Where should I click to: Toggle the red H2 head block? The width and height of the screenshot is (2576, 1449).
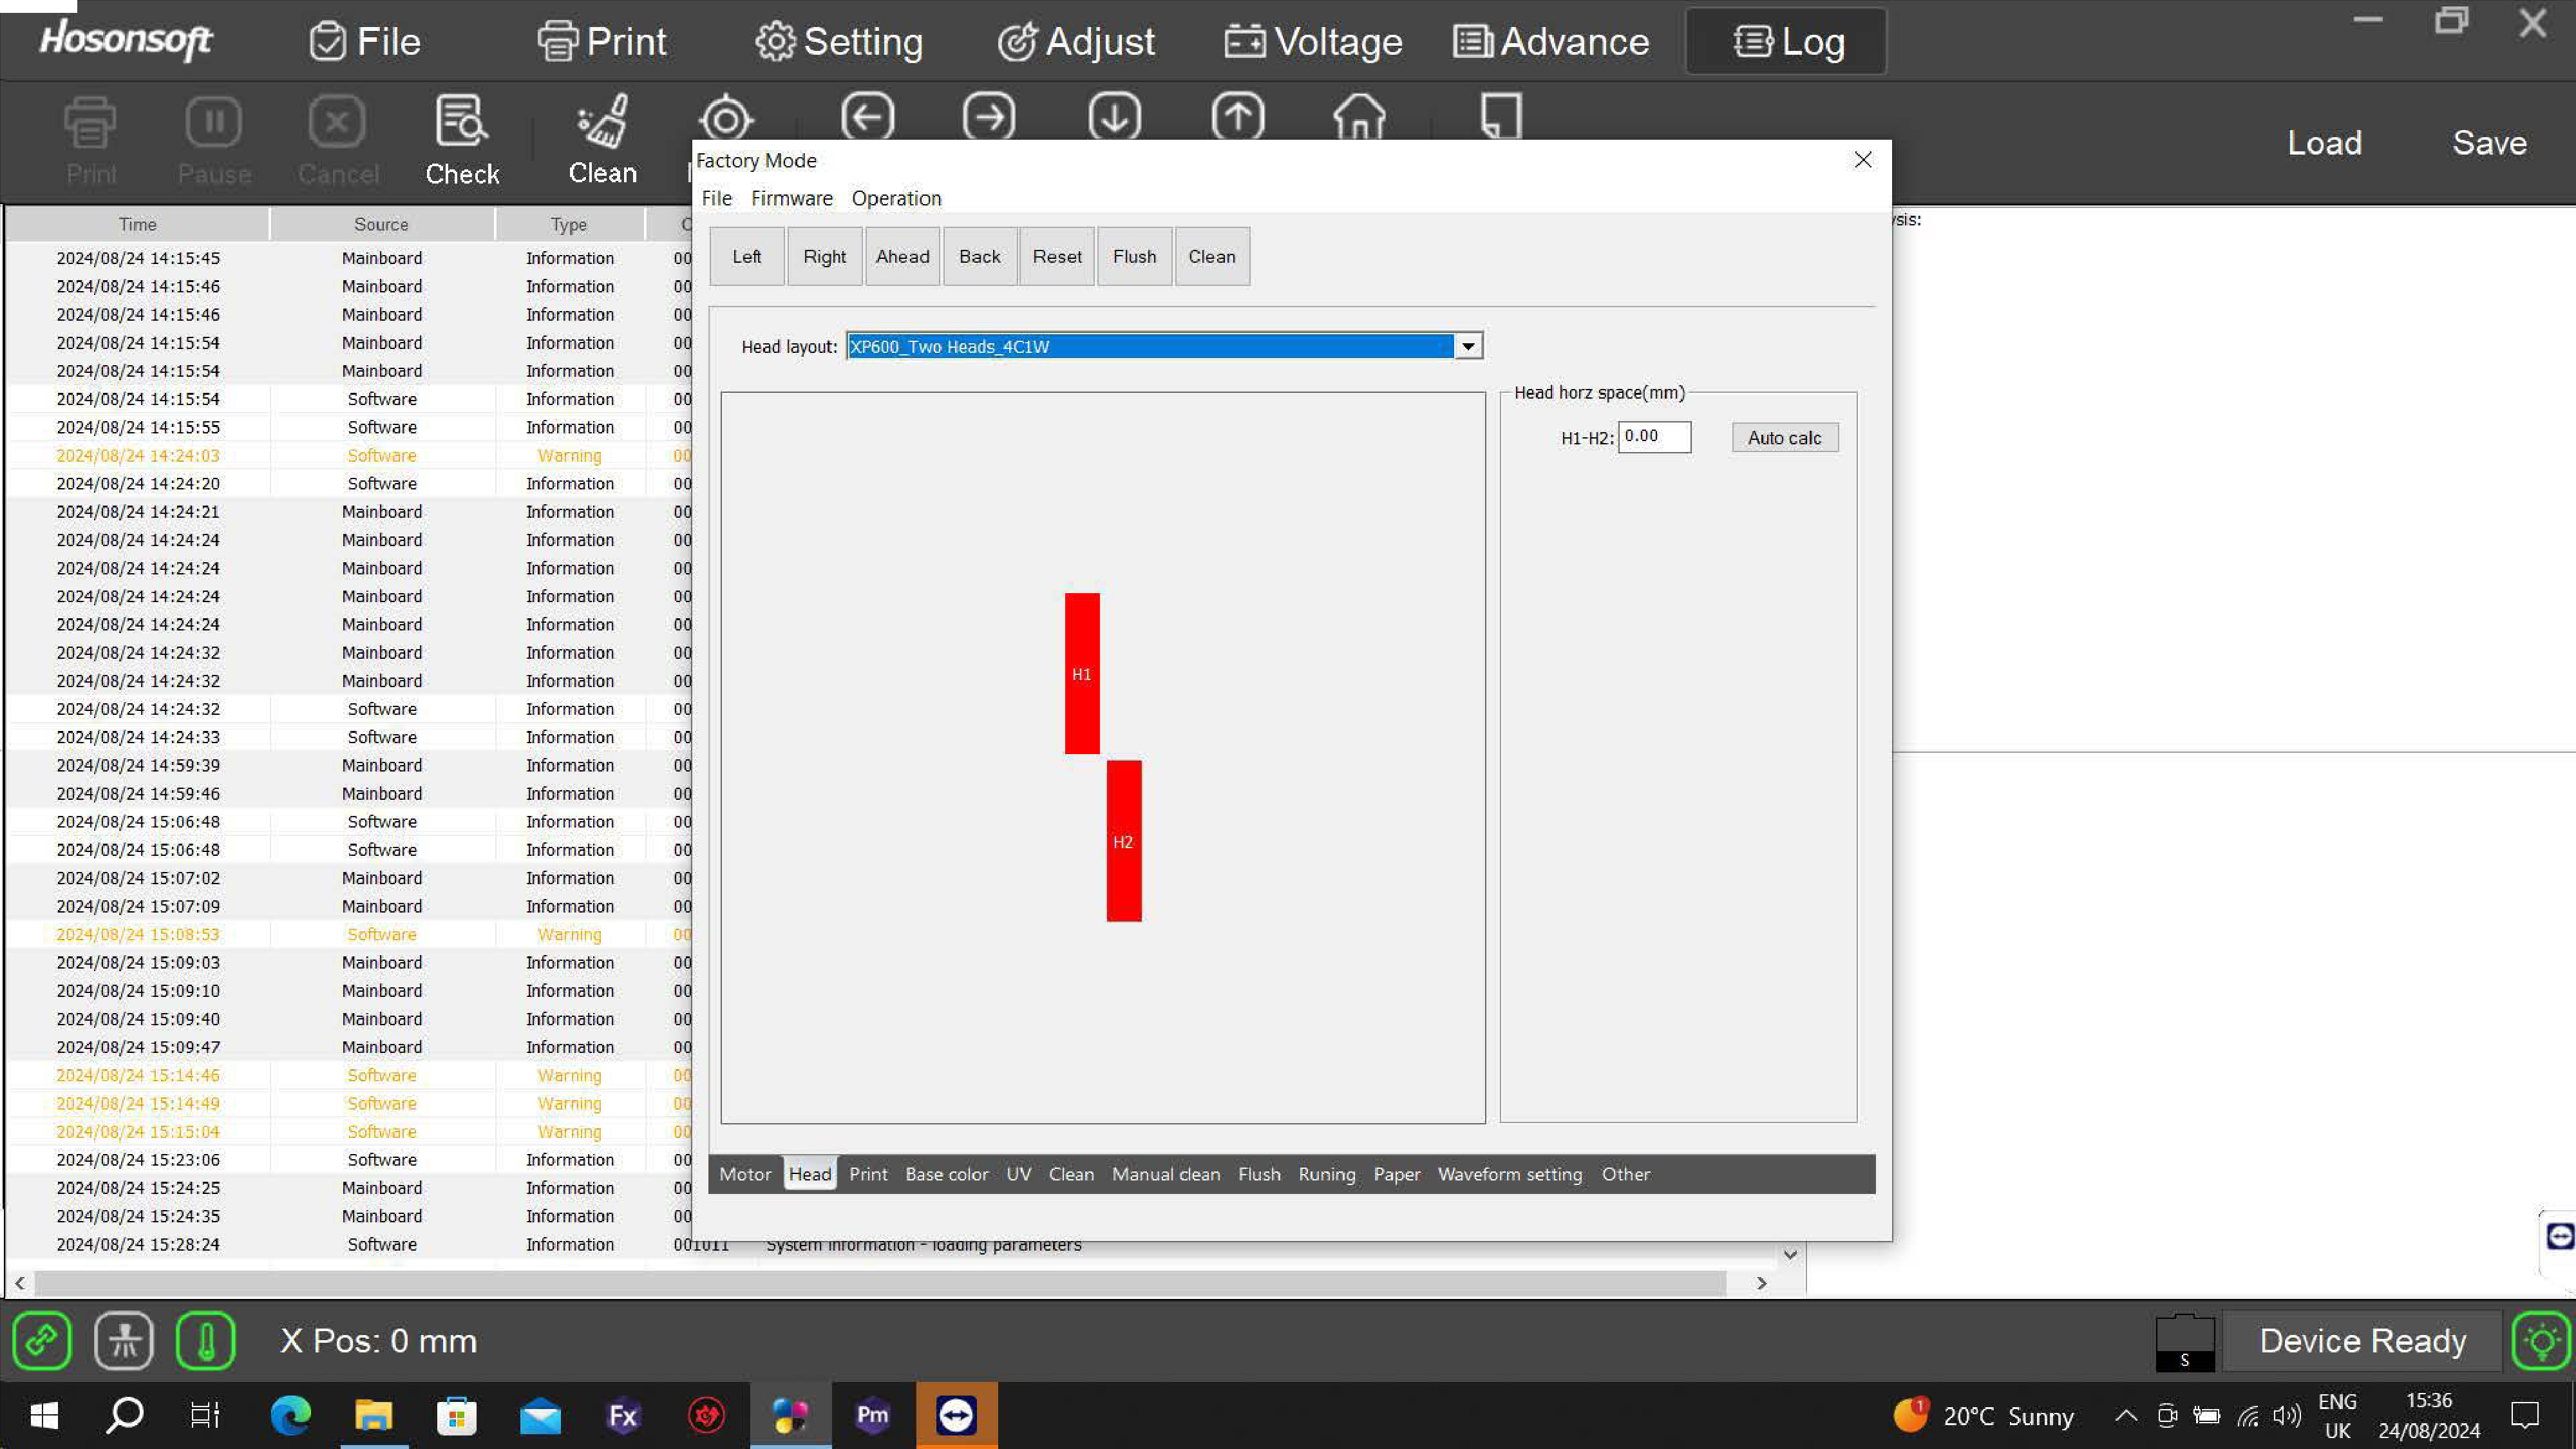(1123, 841)
